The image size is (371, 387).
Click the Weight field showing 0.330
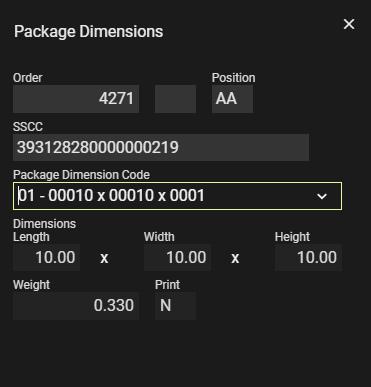click(76, 306)
